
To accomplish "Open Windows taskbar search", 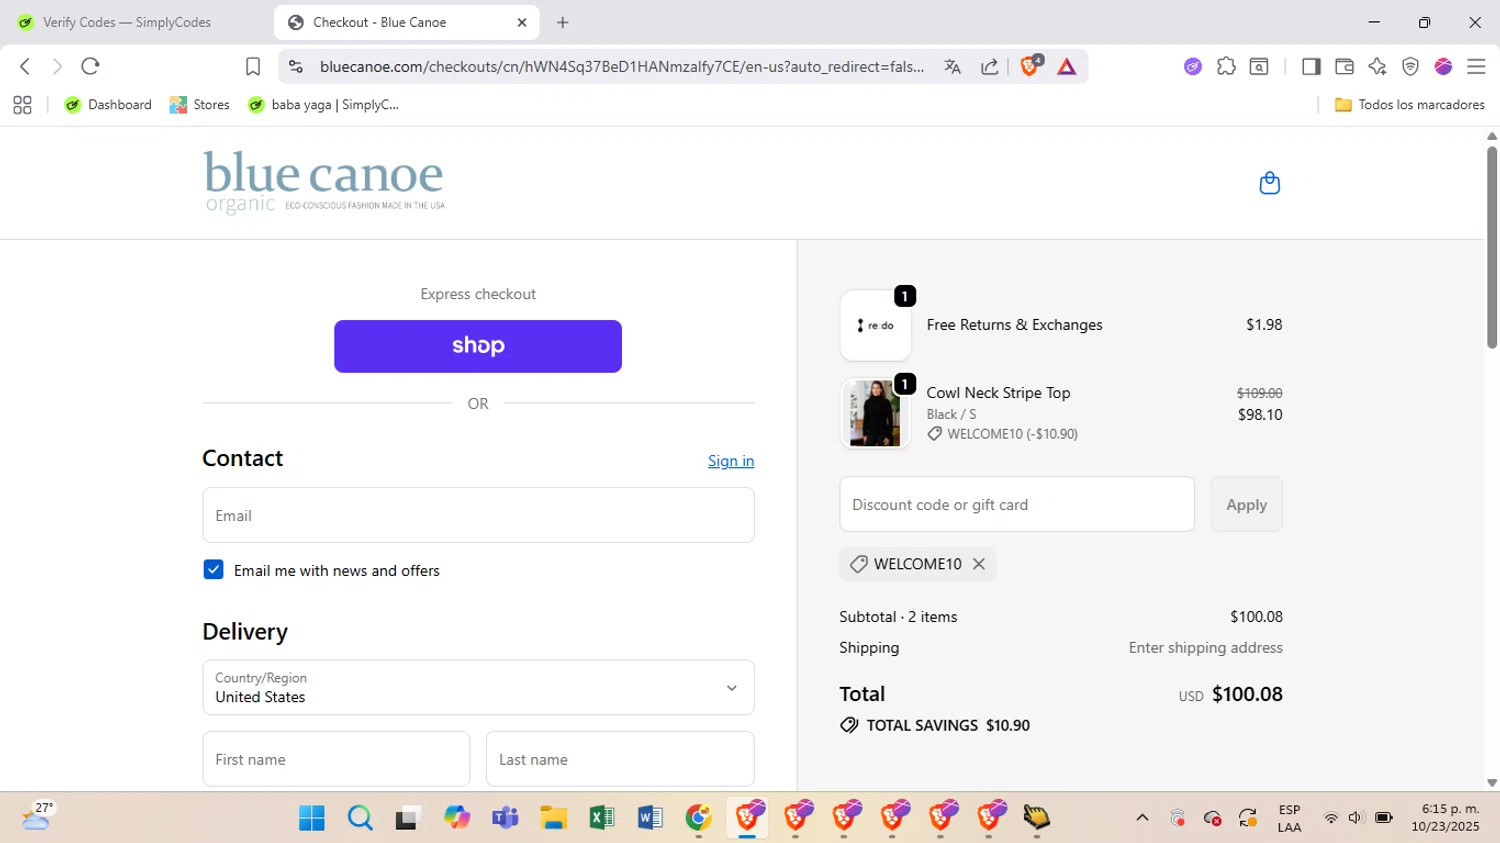I will pyautogui.click(x=360, y=818).
